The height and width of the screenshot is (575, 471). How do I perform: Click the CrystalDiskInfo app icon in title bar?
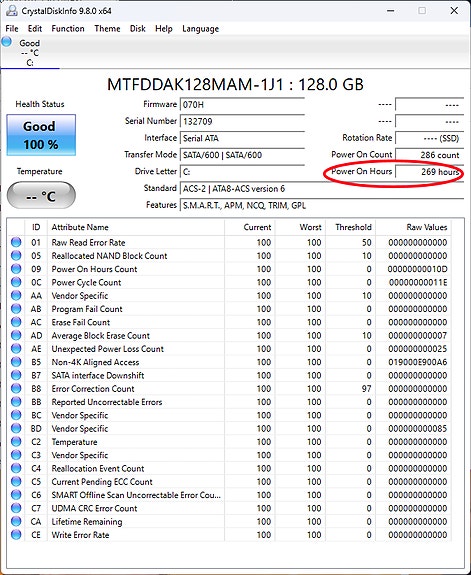point(11,11)
